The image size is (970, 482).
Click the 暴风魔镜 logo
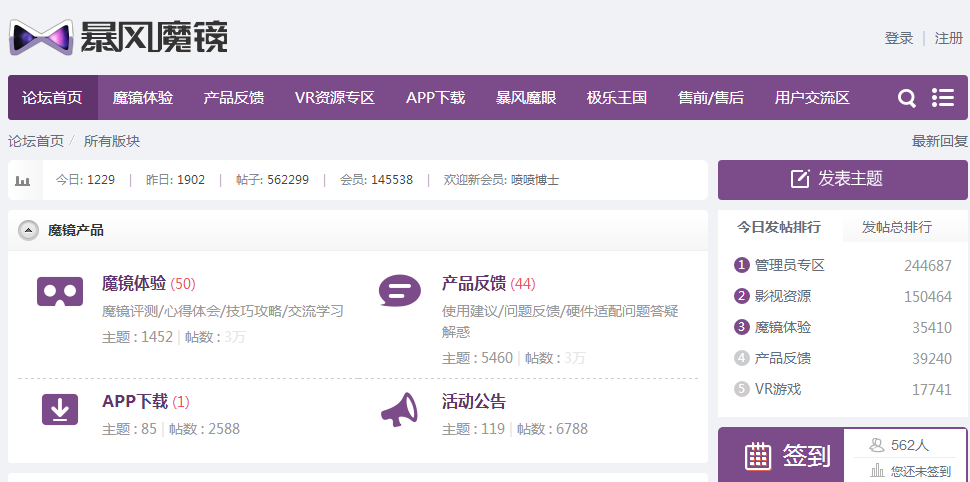pyautogui.click(x=118, y=37)
